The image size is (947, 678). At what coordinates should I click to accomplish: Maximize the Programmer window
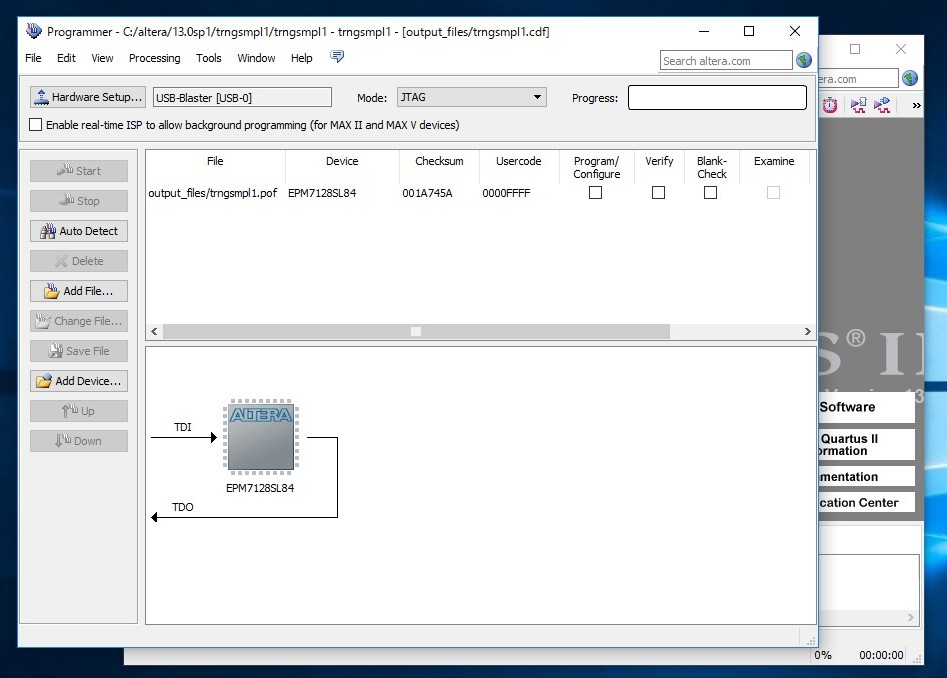[749, 31]
